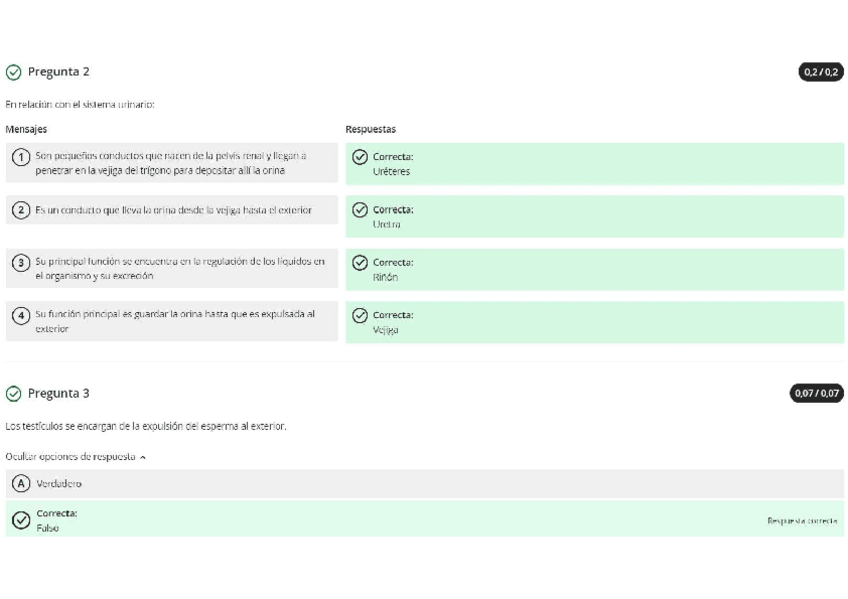Click the check icon next to Riñón answer
The width and height of the screenshot is (848, 599).
tap(360, 263)
